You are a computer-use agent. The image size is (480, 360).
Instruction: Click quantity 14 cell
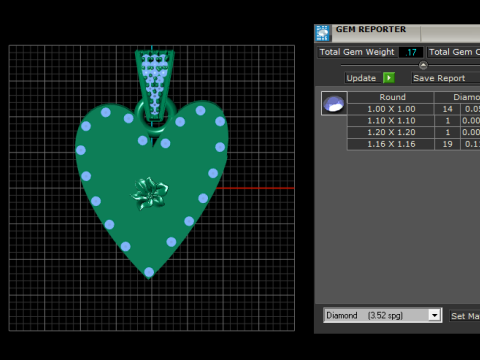point(447,109)
